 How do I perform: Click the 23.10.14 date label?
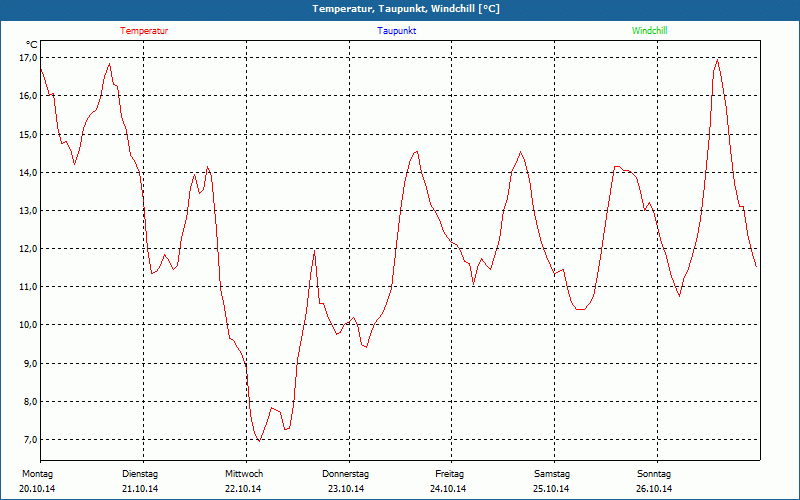click(346, 489)
